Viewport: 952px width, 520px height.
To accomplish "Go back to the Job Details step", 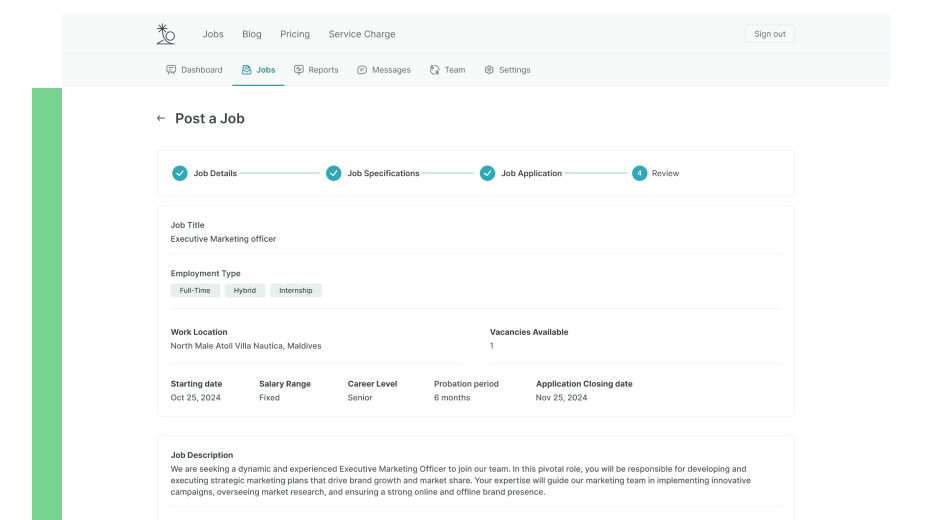I will click(215, 173).
